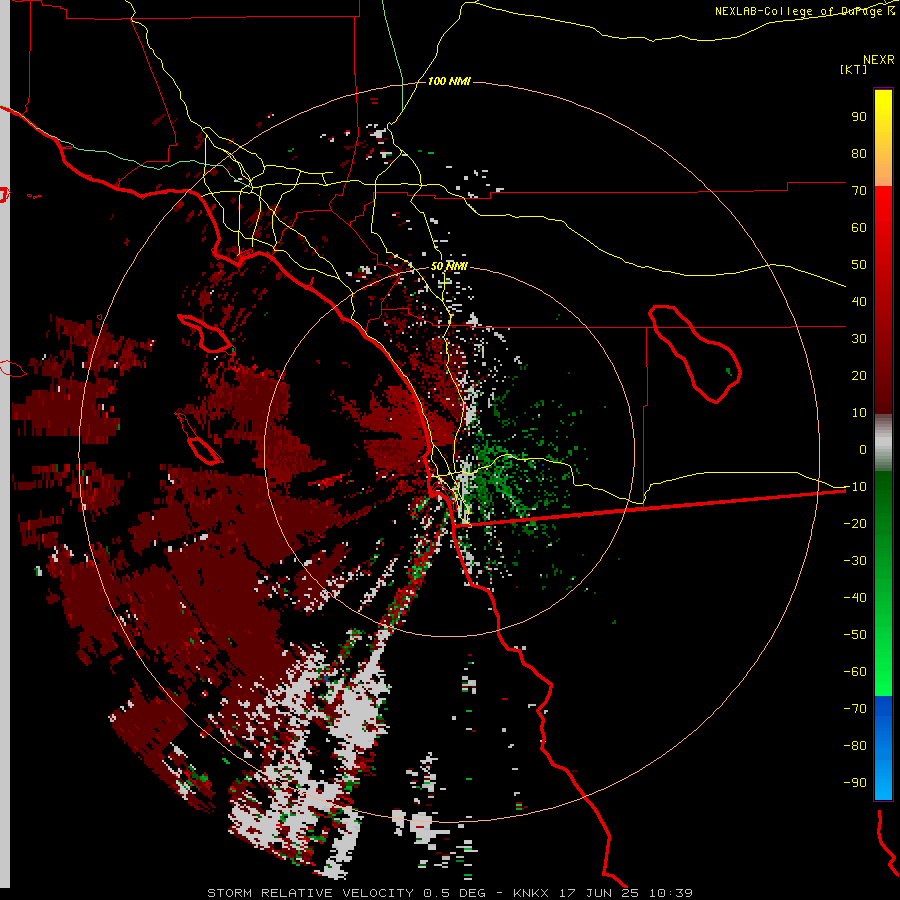
Task: Click the 50 NMI range ring label
Action: [x=449, y=266]
